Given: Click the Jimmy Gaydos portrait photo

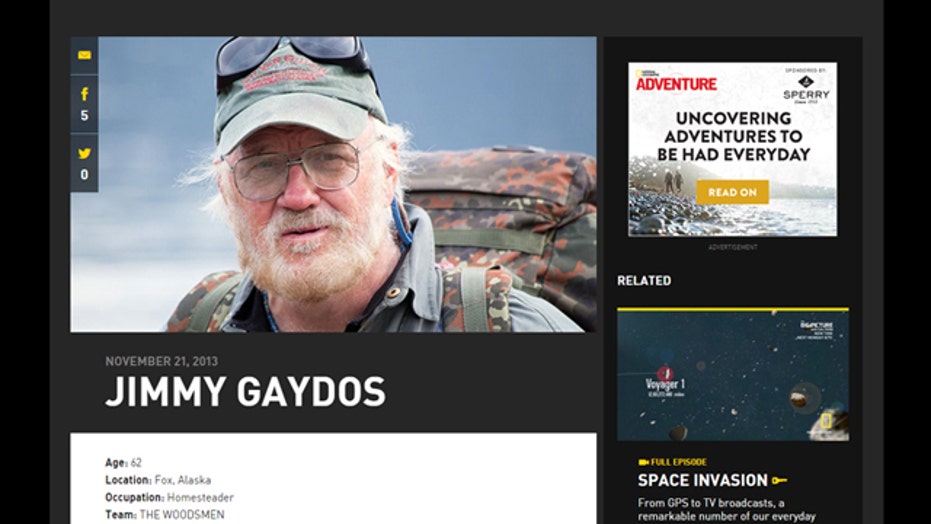Looking at the screenshot, I should click(x=333, y=184).
